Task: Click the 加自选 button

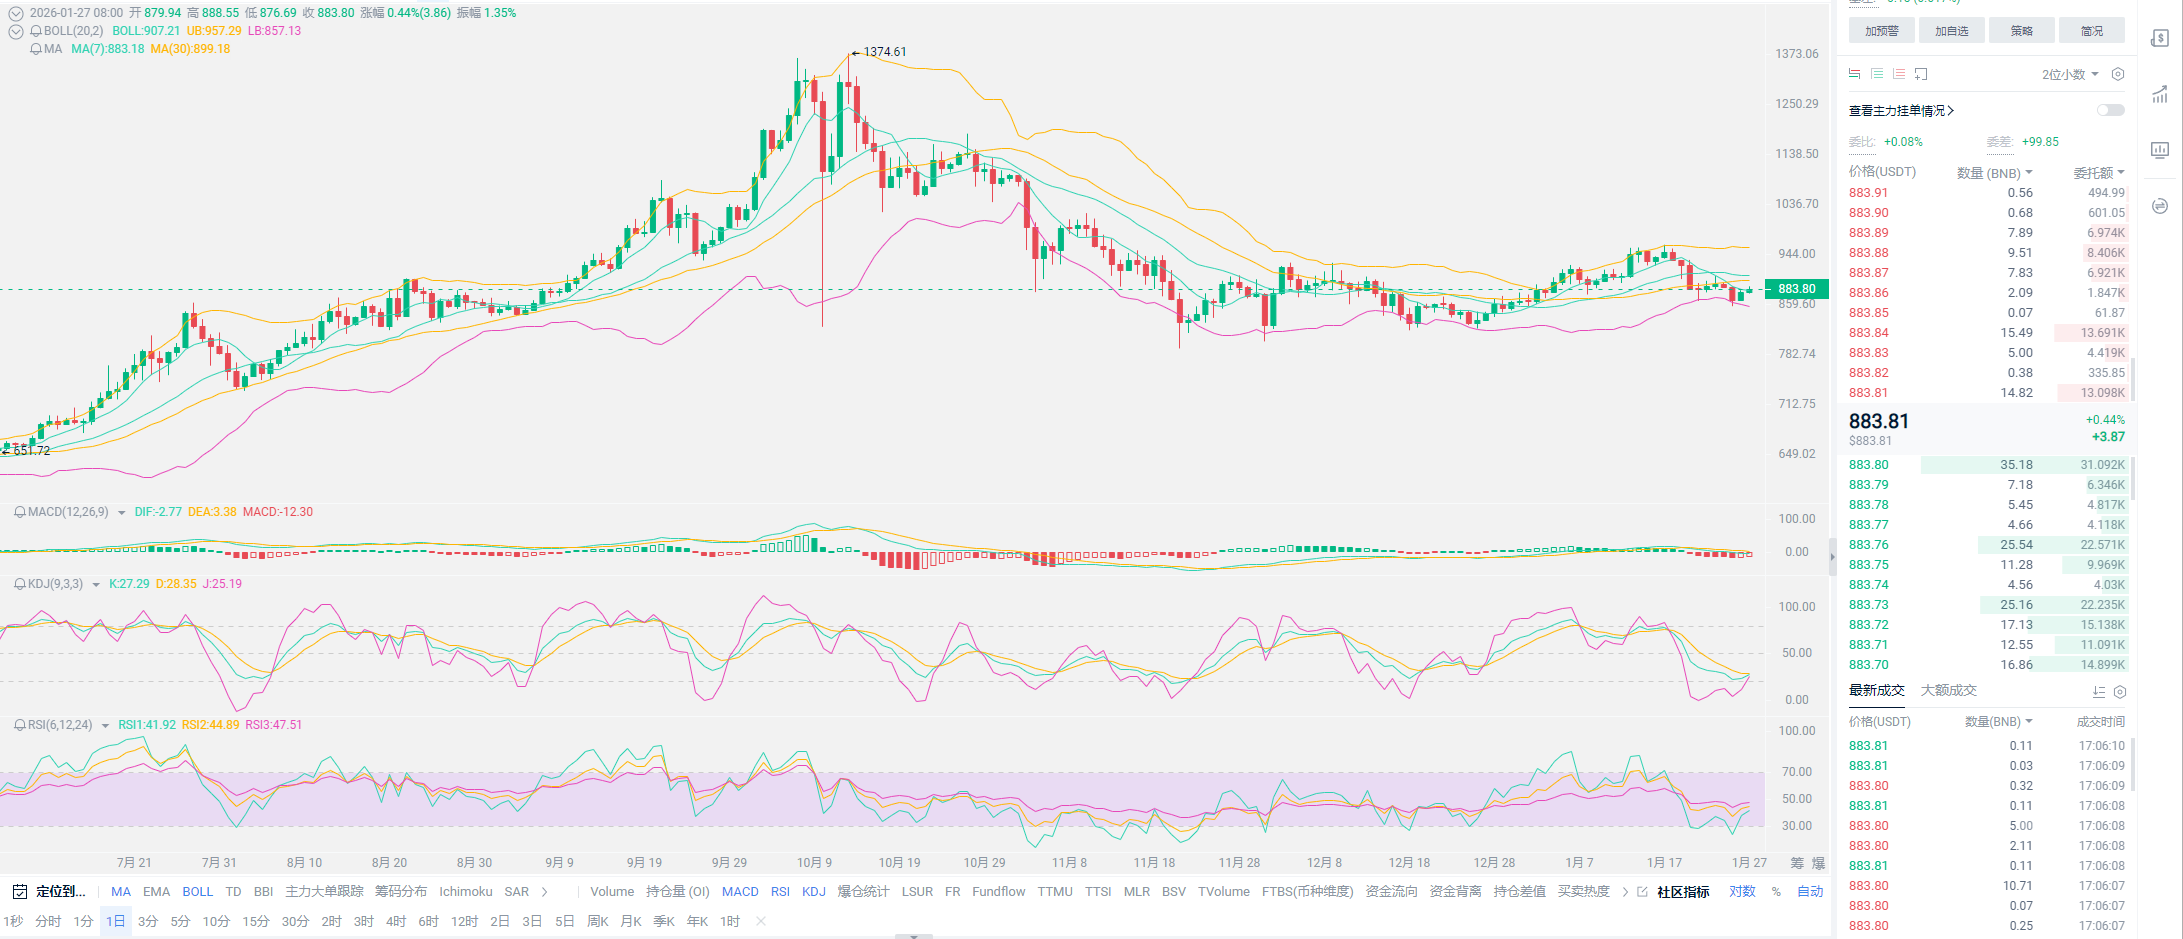Action: [1951, 31]
